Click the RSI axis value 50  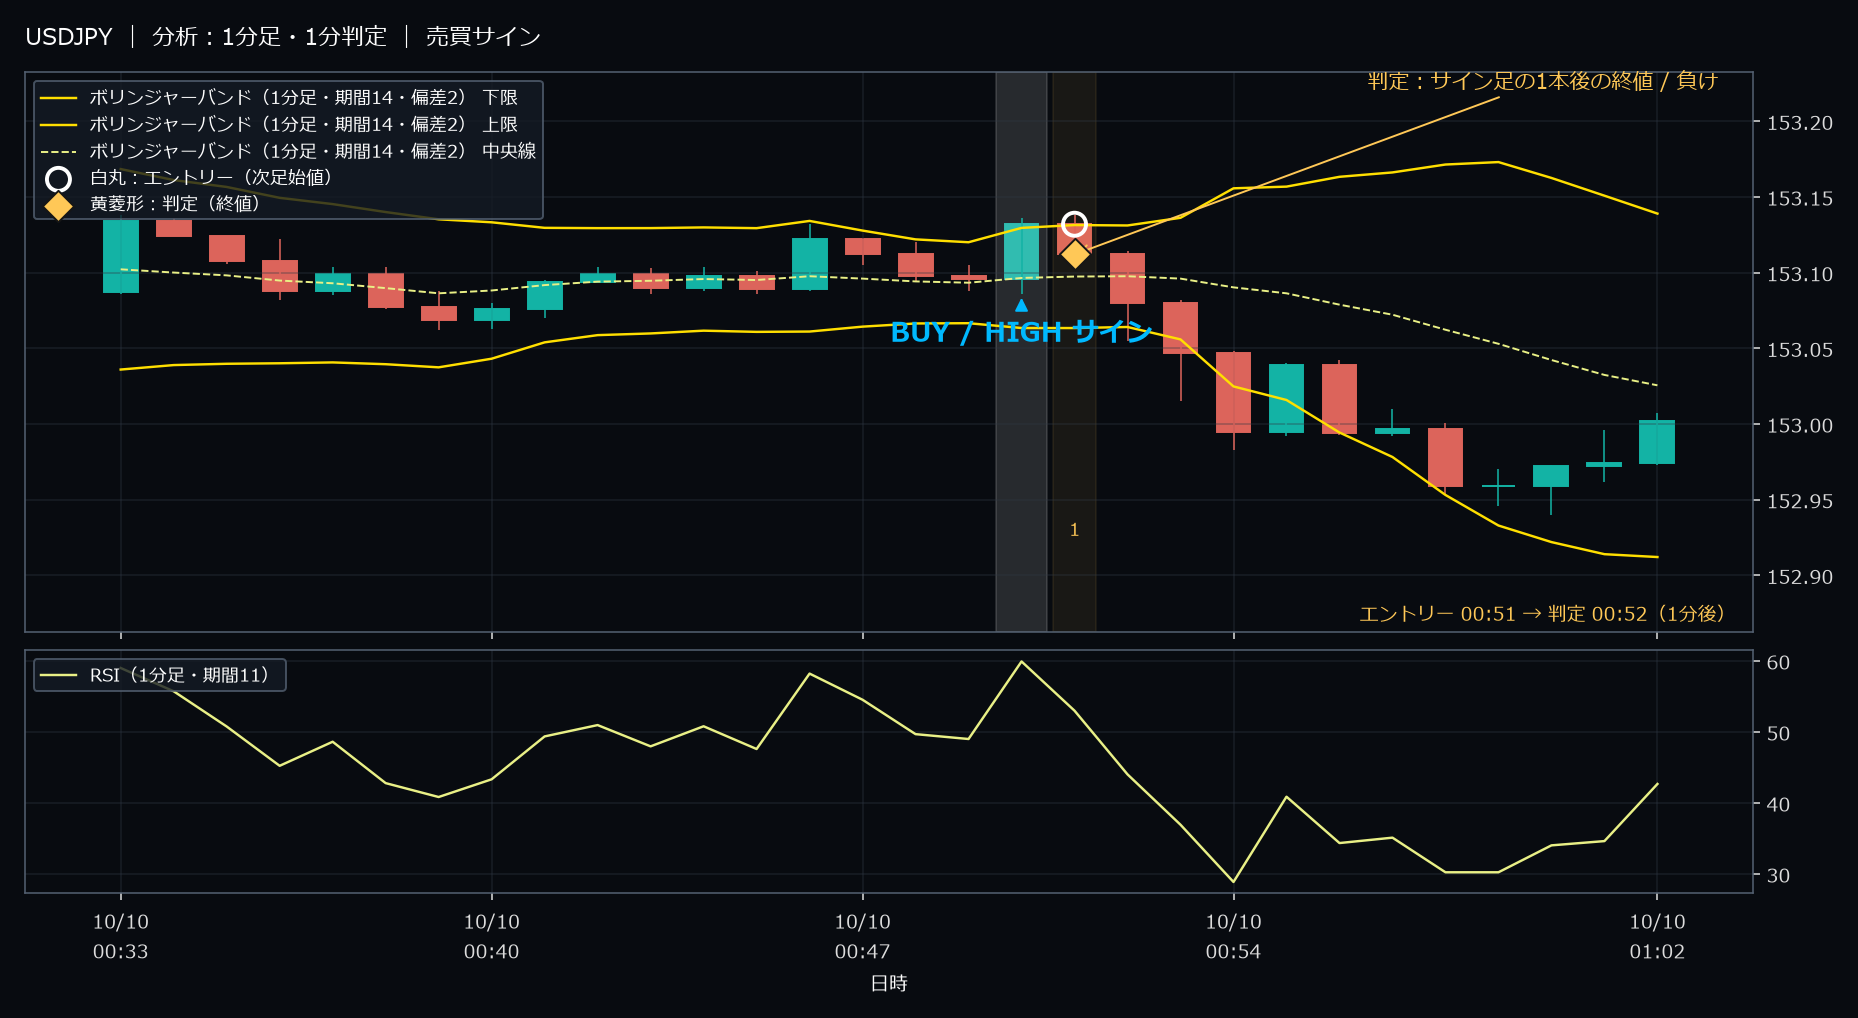click(1778, 733)
